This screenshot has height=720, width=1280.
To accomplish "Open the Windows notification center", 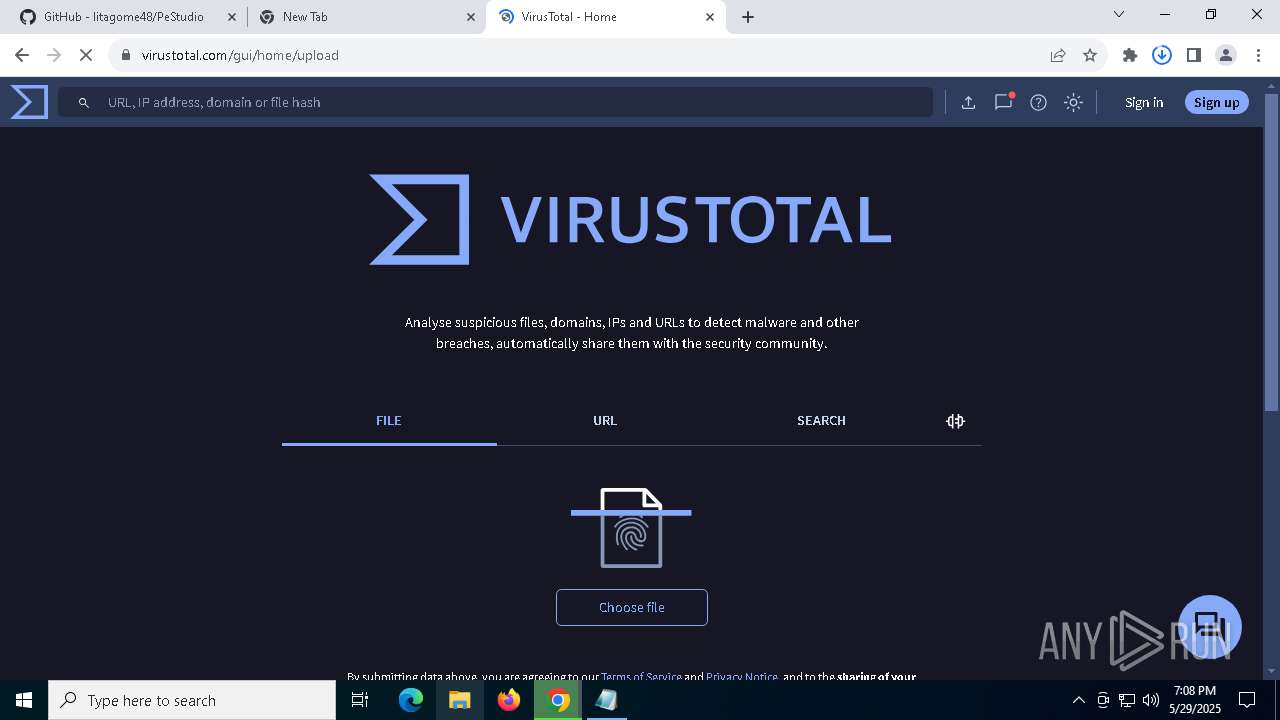I will point(1247,700).
